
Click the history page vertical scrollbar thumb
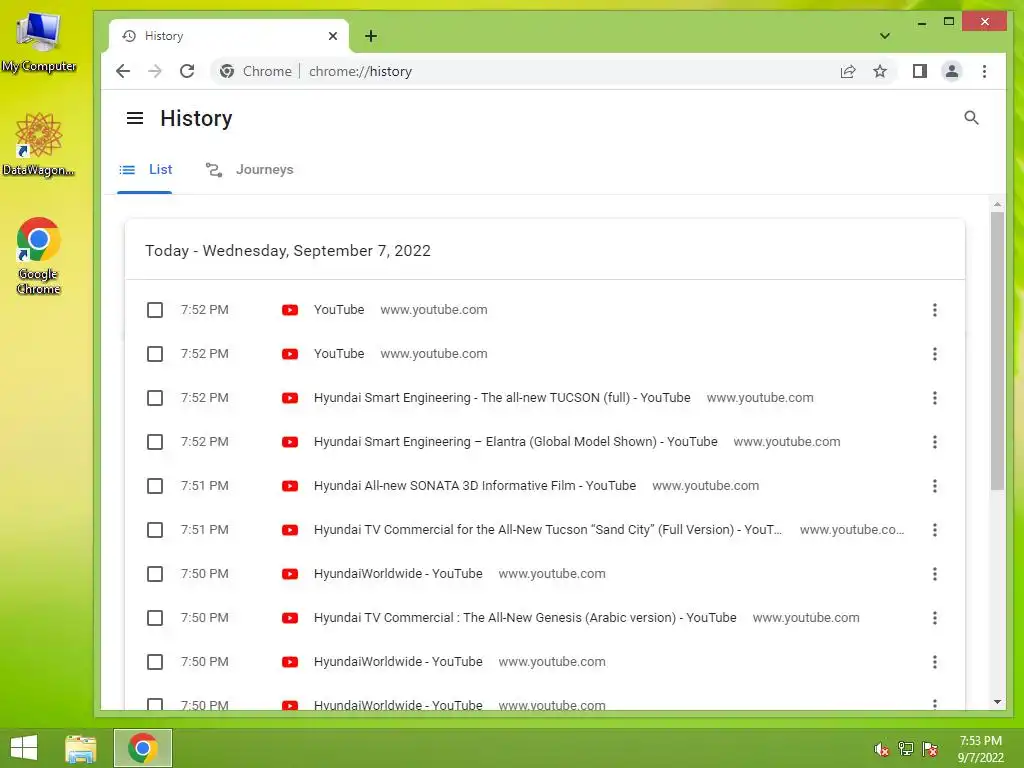point(997,350)
